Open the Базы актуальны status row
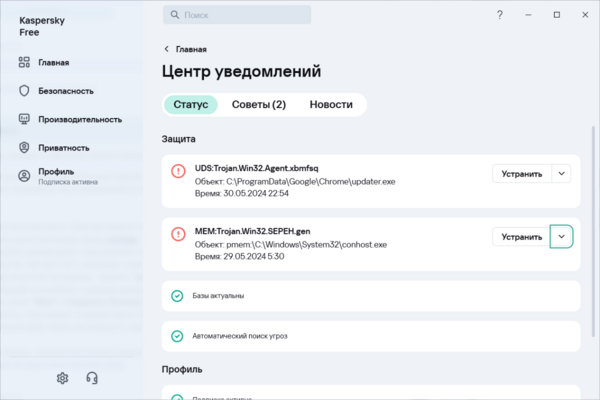The height and width of the screenshot is (400, 600). 371,296
